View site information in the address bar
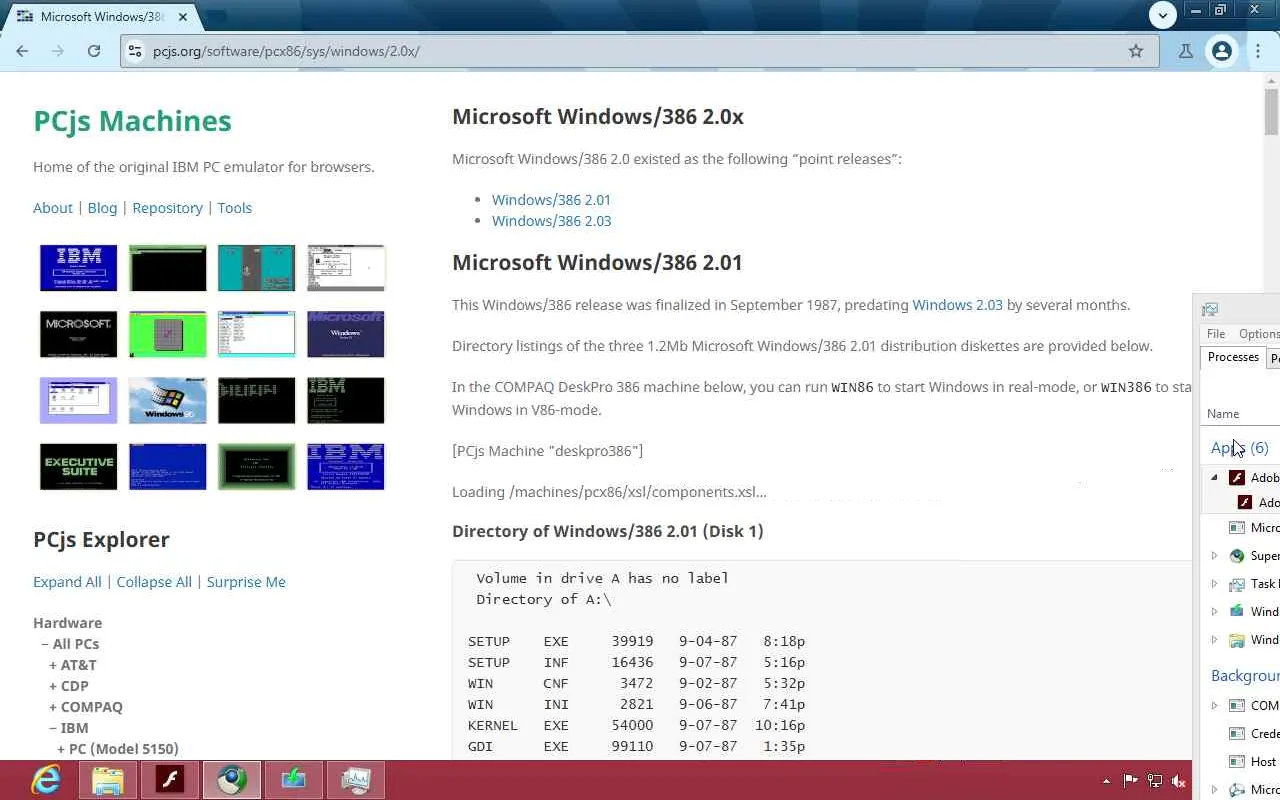Viewport: 1280px width, 800px height. (x=135, y=51)
